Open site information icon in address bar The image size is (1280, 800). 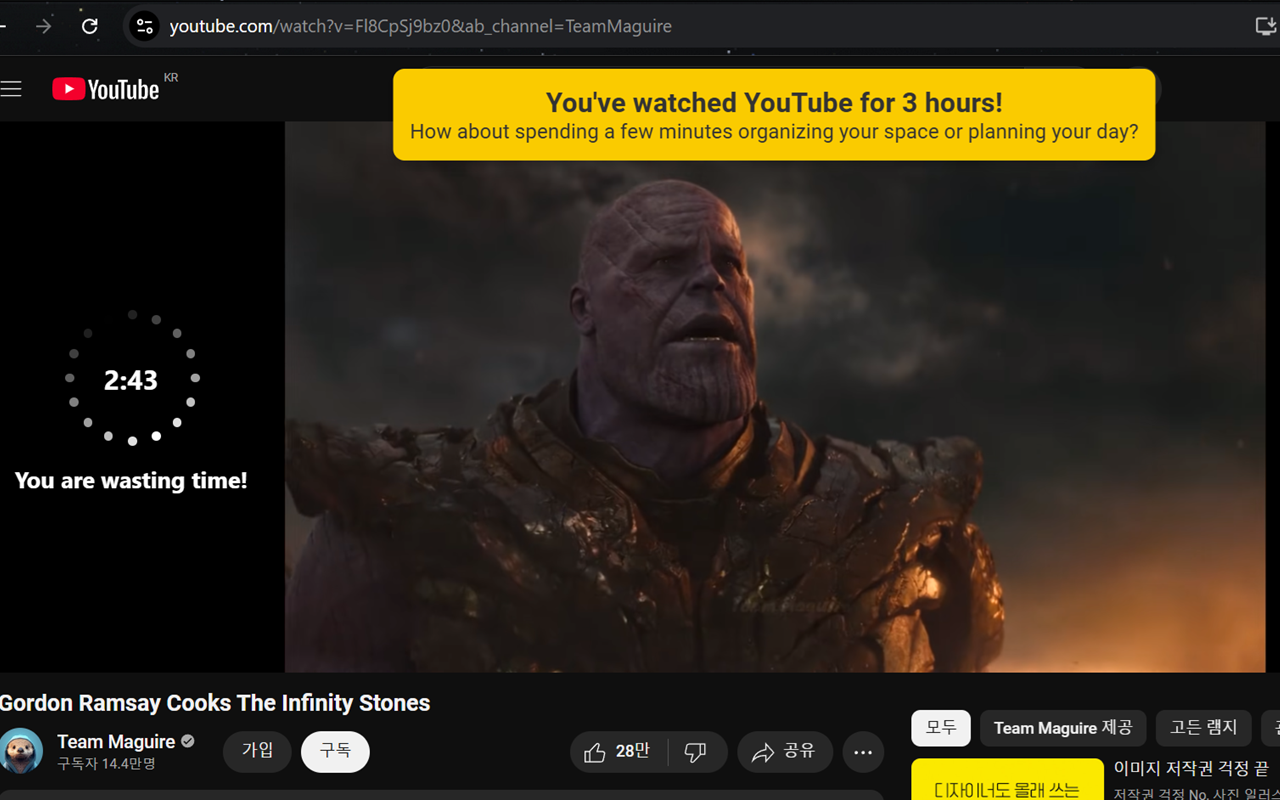[x=145, y=26]
